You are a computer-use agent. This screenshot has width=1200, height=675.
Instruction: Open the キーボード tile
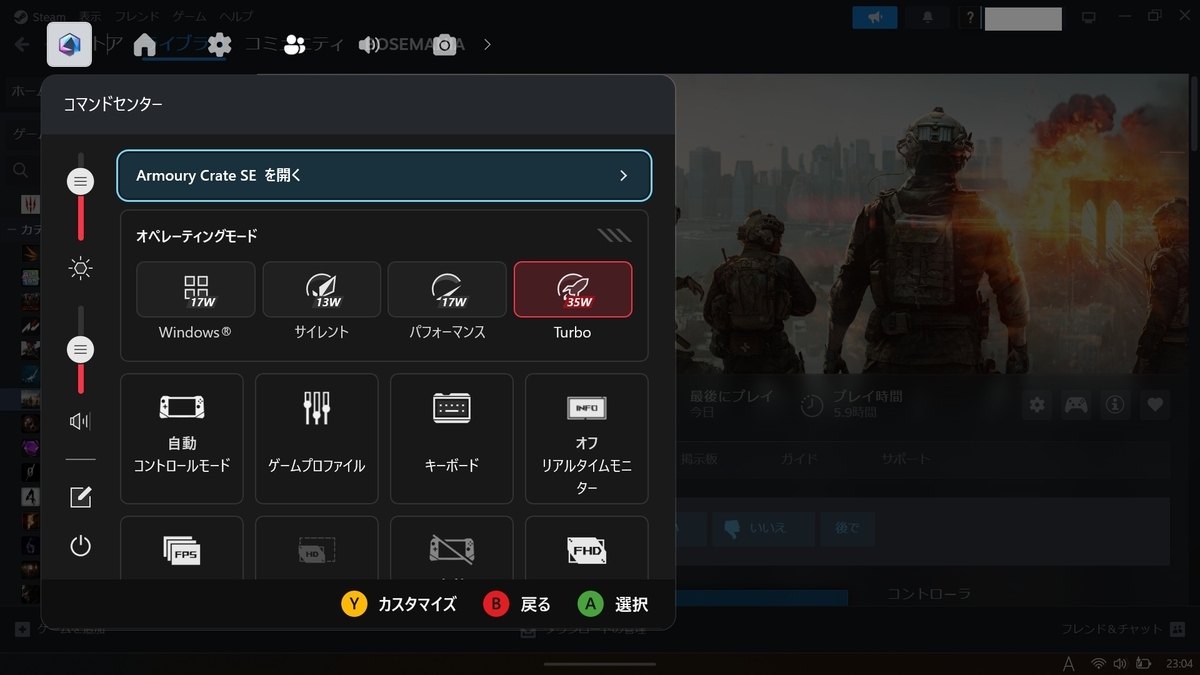point(452,438)
